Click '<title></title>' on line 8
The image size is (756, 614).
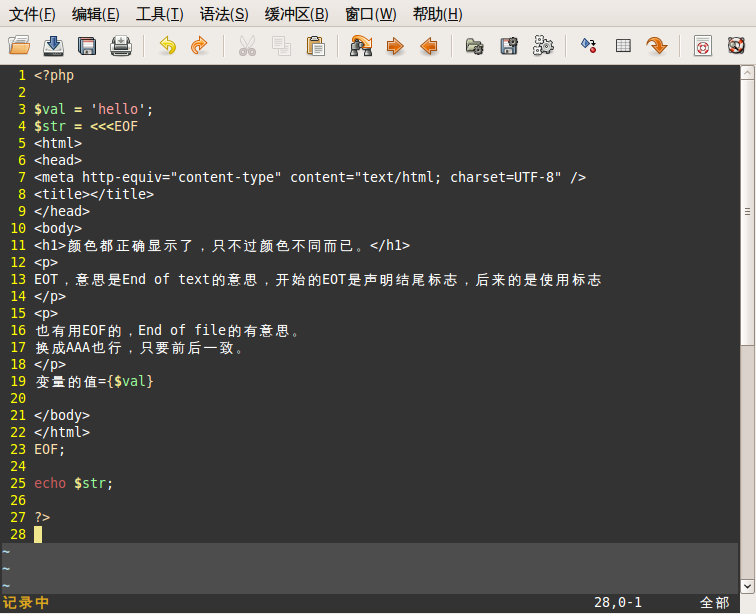click(x=94, y=194)
